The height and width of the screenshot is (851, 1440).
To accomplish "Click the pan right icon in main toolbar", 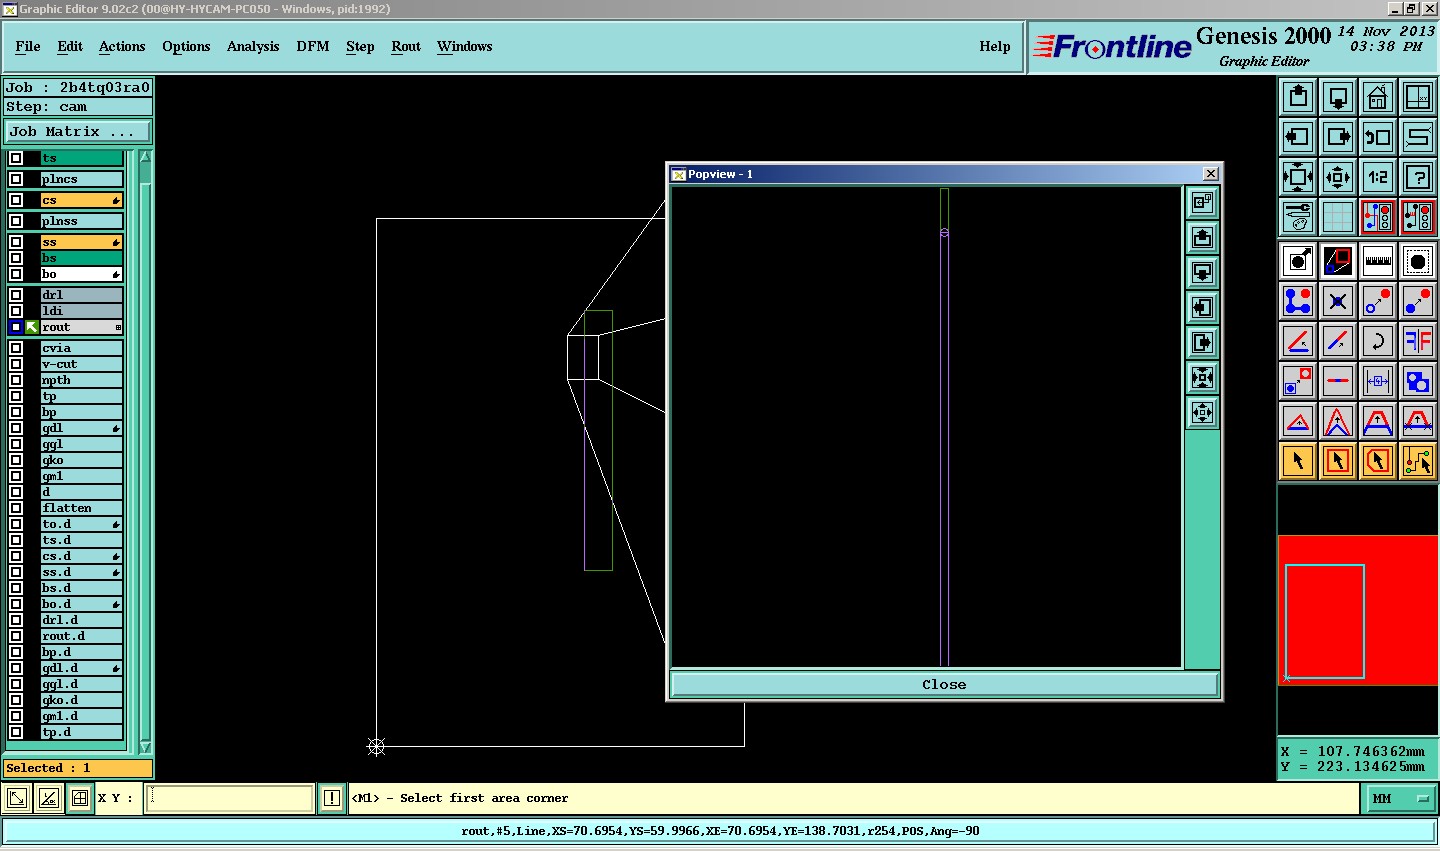I will coord(1338,137).
